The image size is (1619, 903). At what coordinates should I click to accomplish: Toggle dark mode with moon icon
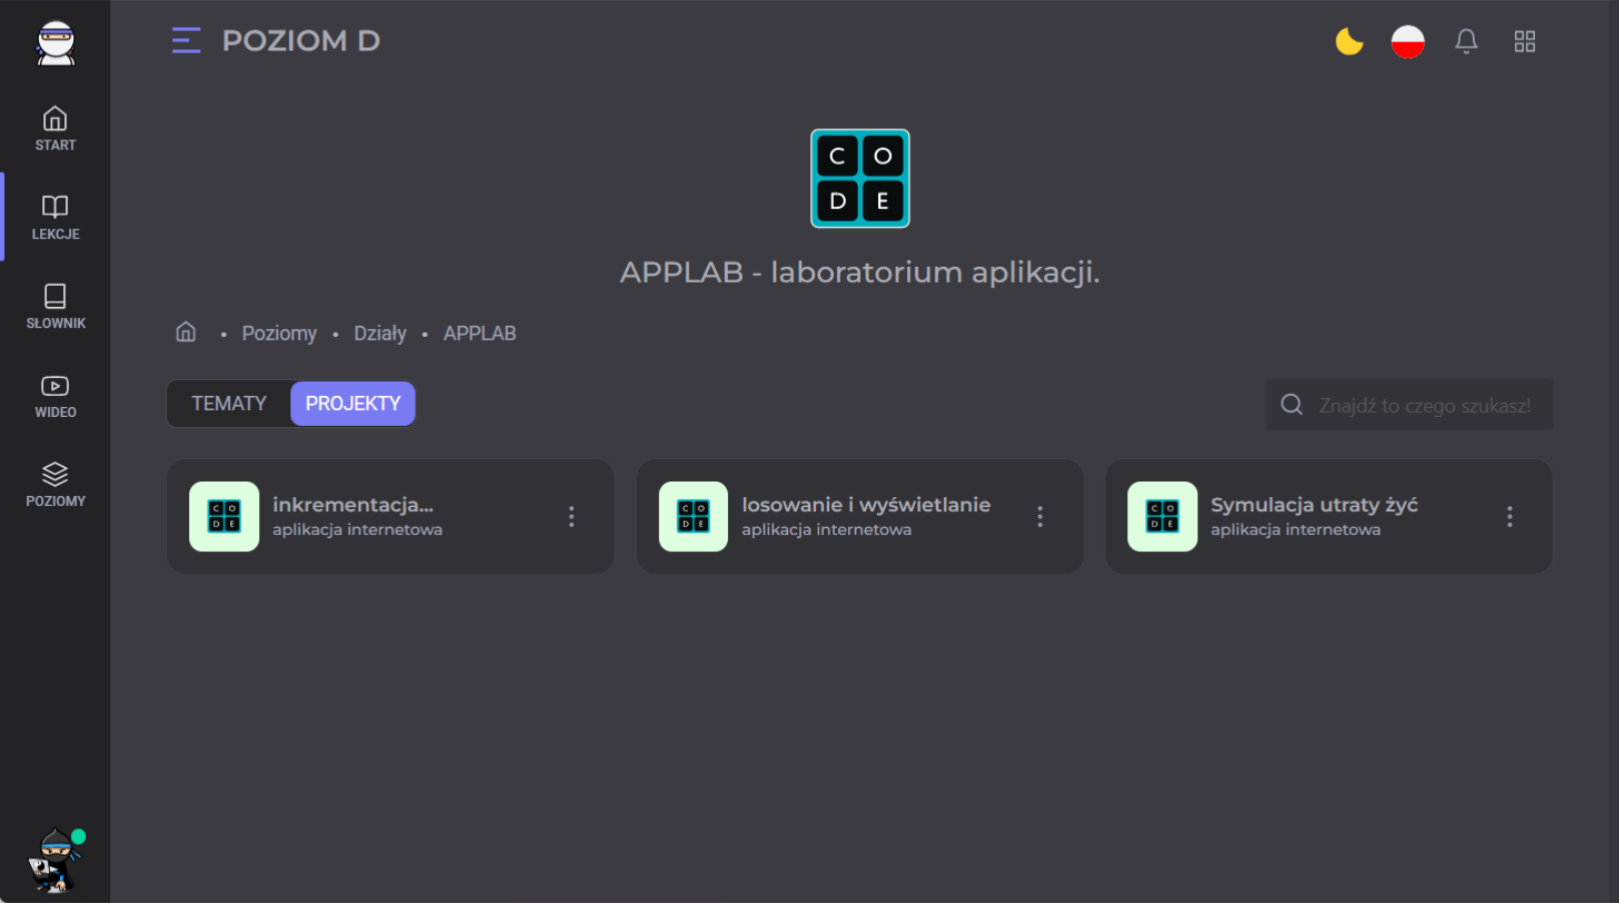pyautogui.click(x=1349, y=41)
